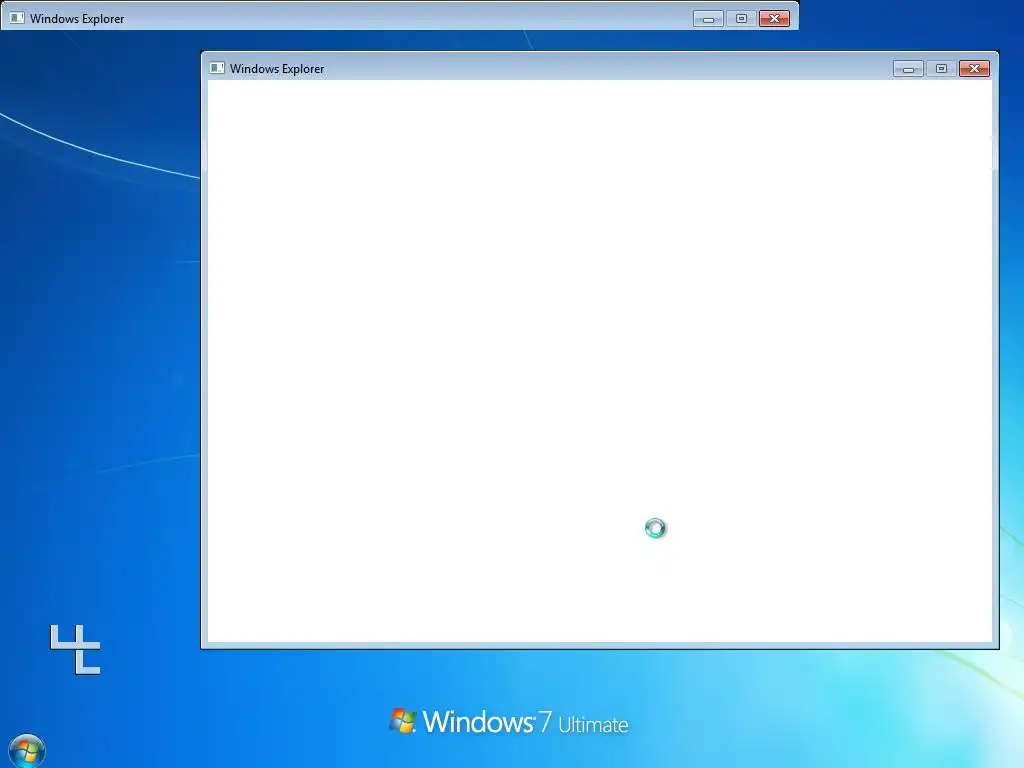The image size is (1024, 768).
Task: Minimize the background Windows Explorer window
Action: pos(708,18)
